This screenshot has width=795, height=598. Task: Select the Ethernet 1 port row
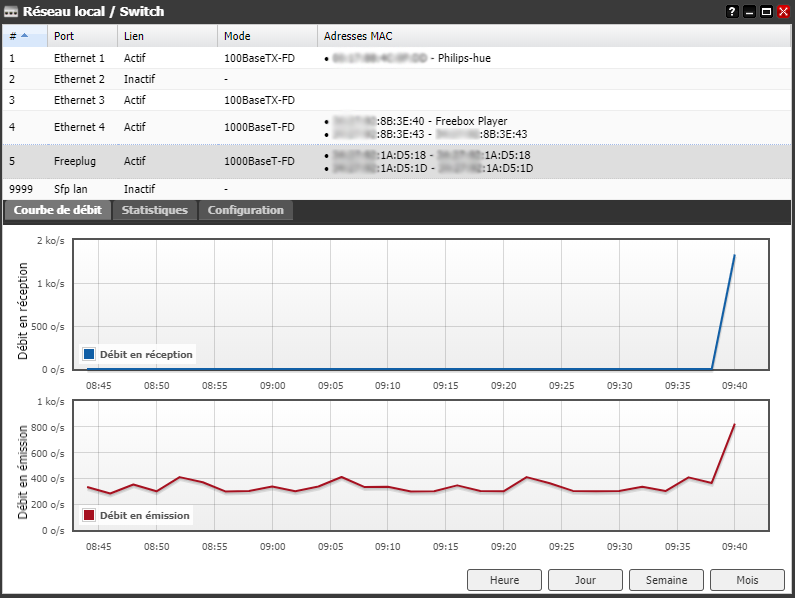[79, 58]
